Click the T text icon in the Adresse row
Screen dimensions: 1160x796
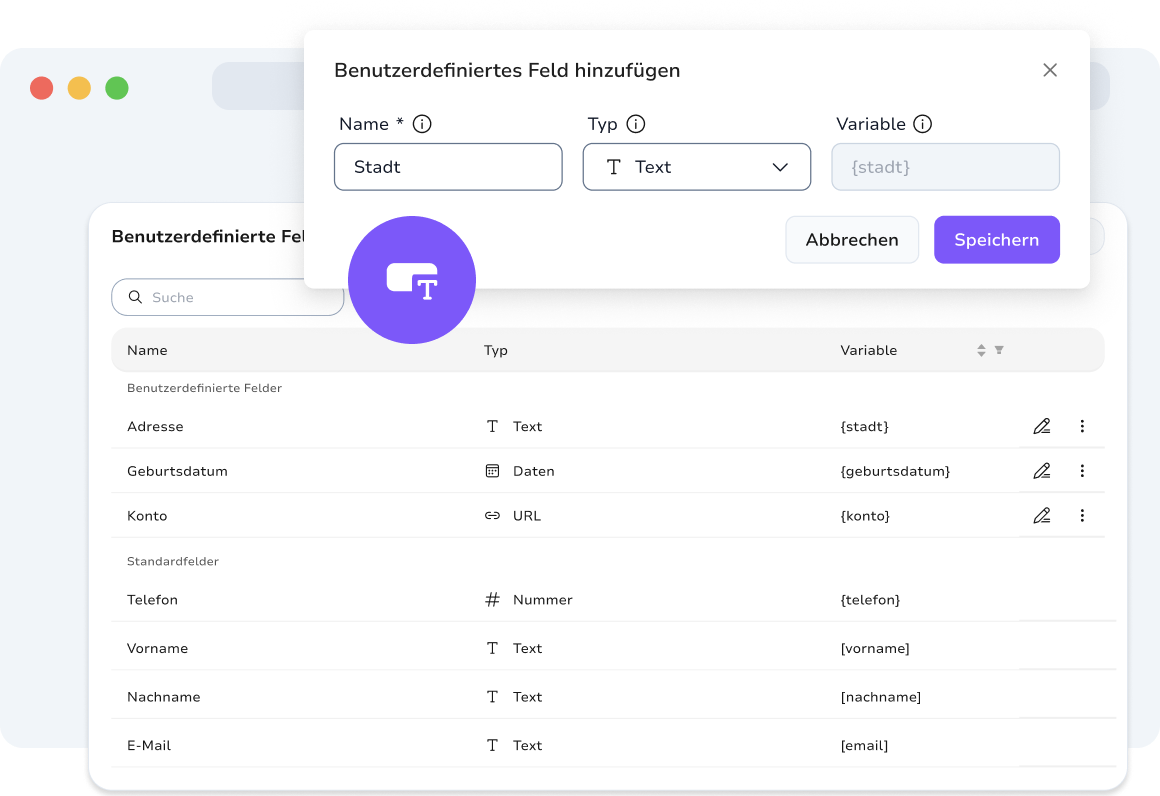tap(492, 426)
